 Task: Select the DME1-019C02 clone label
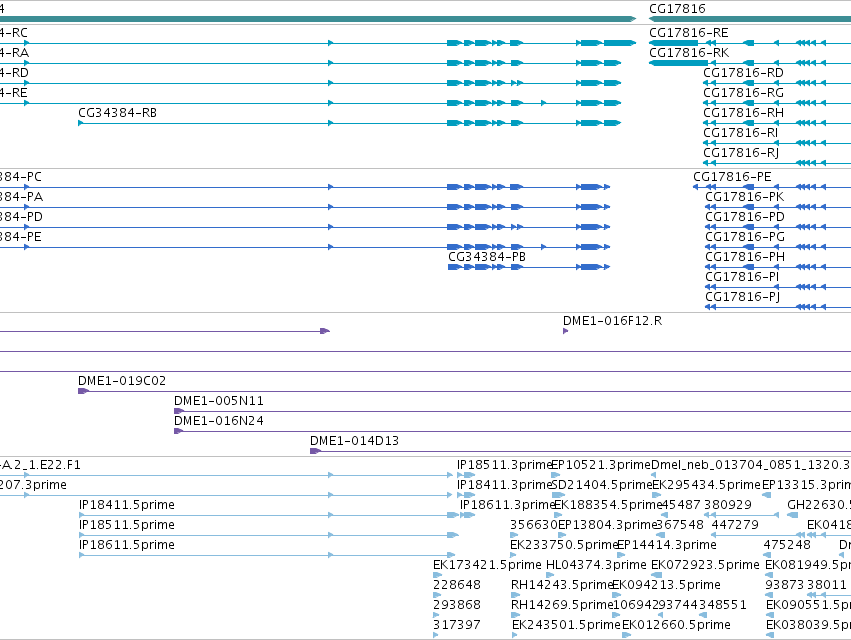[x=122, y=381]
